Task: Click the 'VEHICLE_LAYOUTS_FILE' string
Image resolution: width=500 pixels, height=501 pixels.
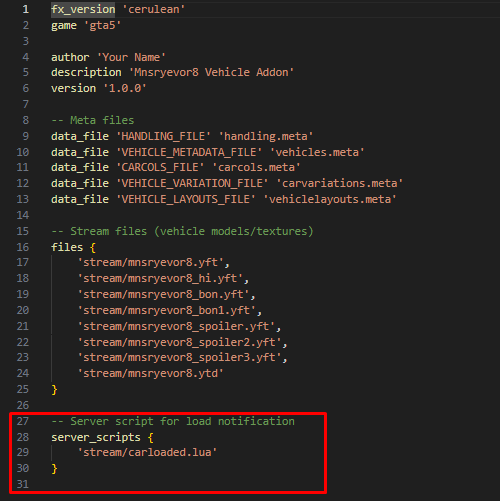Action: point(186,199)
